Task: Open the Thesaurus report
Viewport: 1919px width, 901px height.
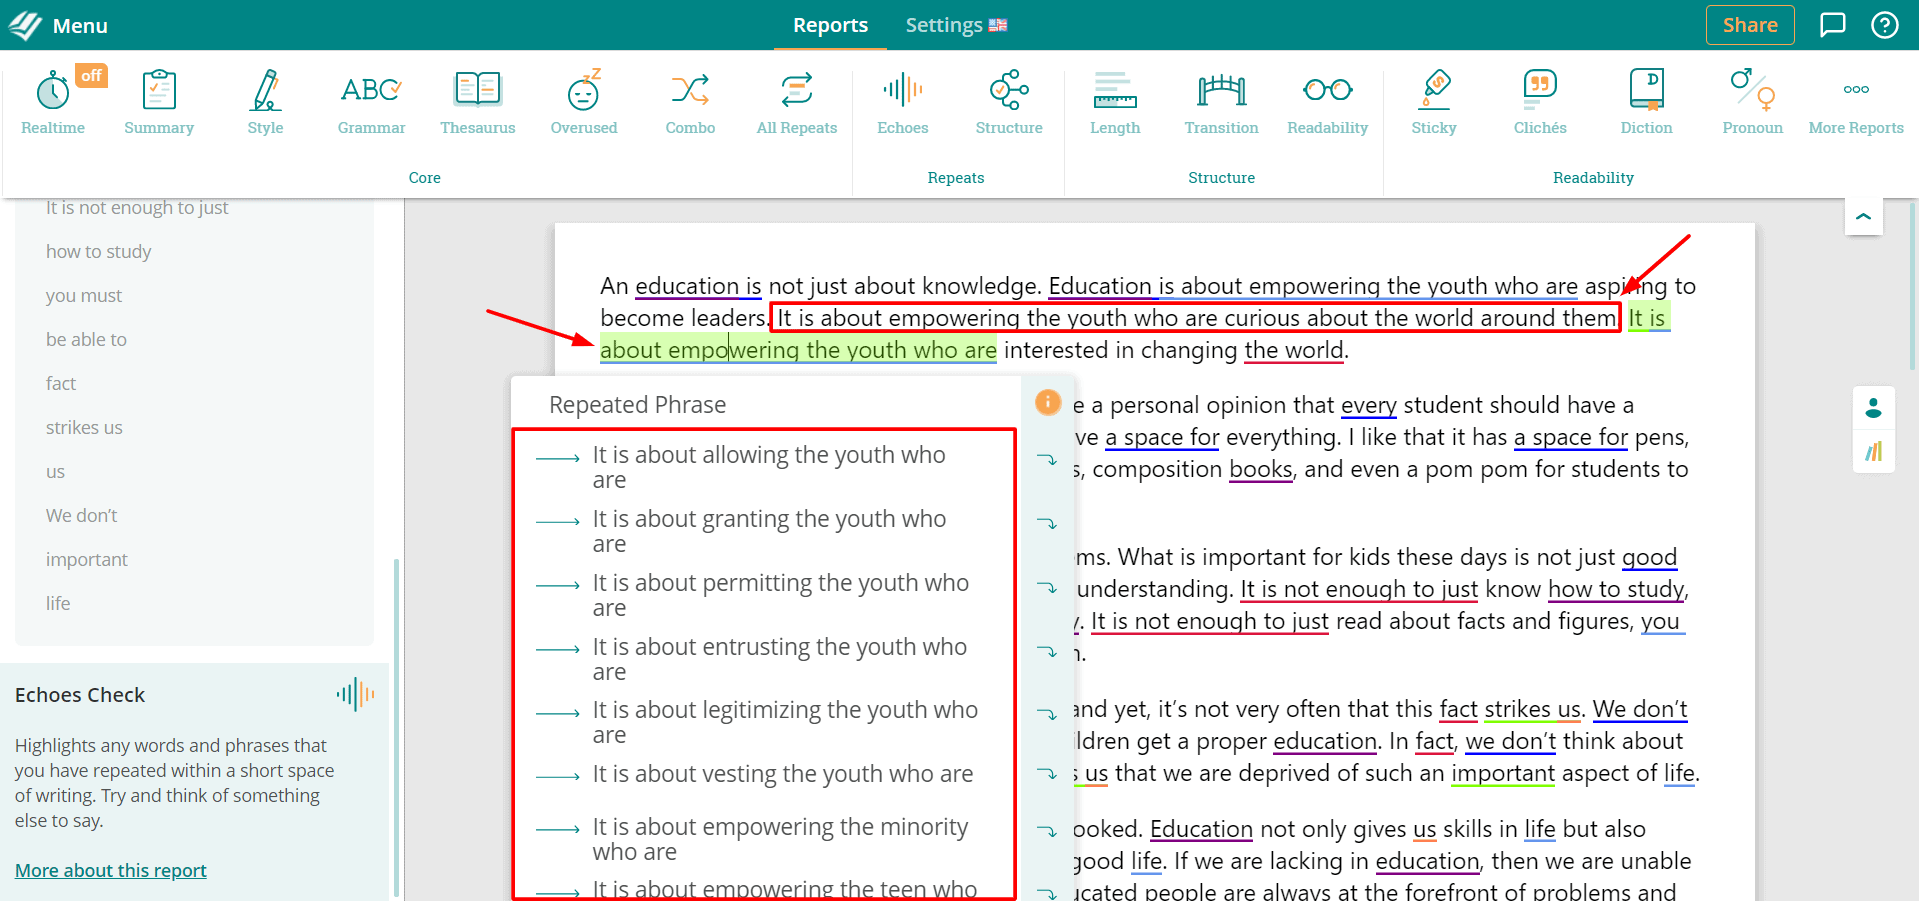Action: tap(477, 102)
